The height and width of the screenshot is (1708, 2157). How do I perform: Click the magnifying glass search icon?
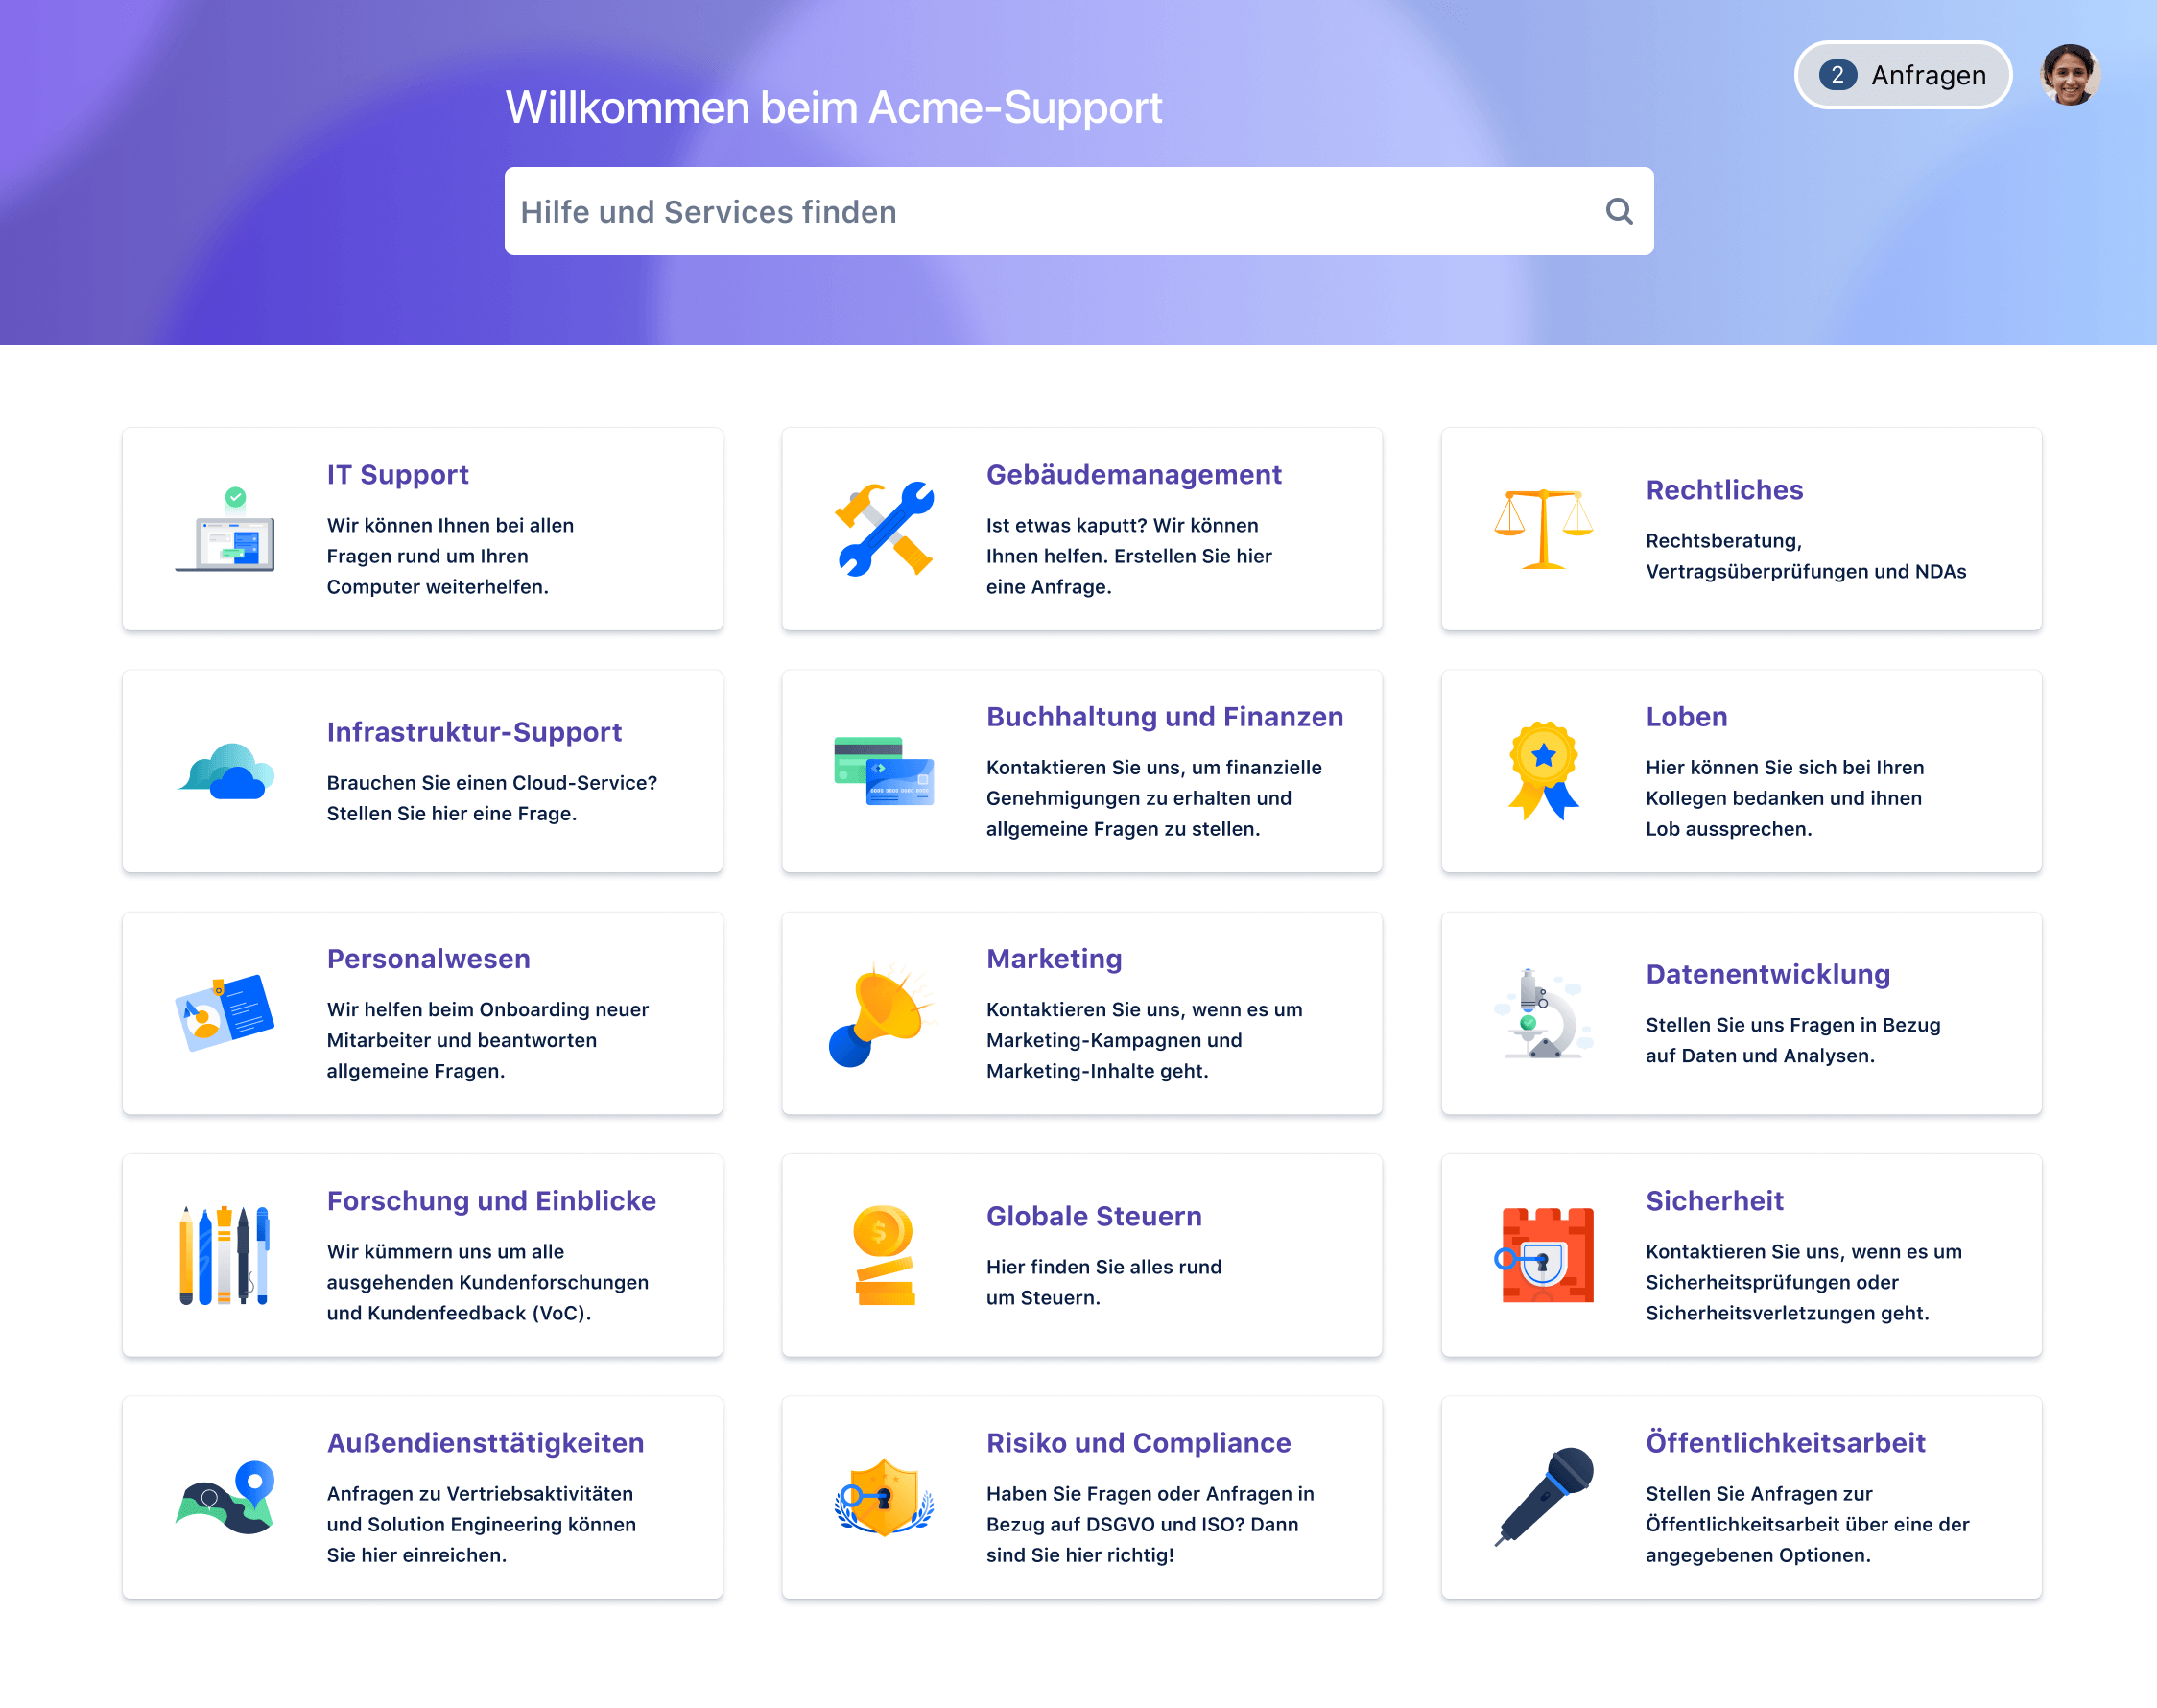1618,211
